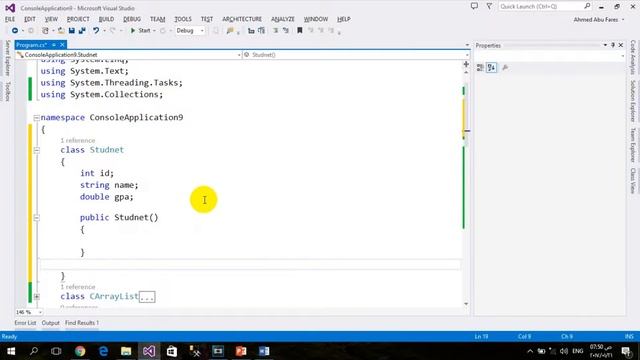Collapse the class Studnet block
This screenshot has width=640, height=360.
coord(36,150)
